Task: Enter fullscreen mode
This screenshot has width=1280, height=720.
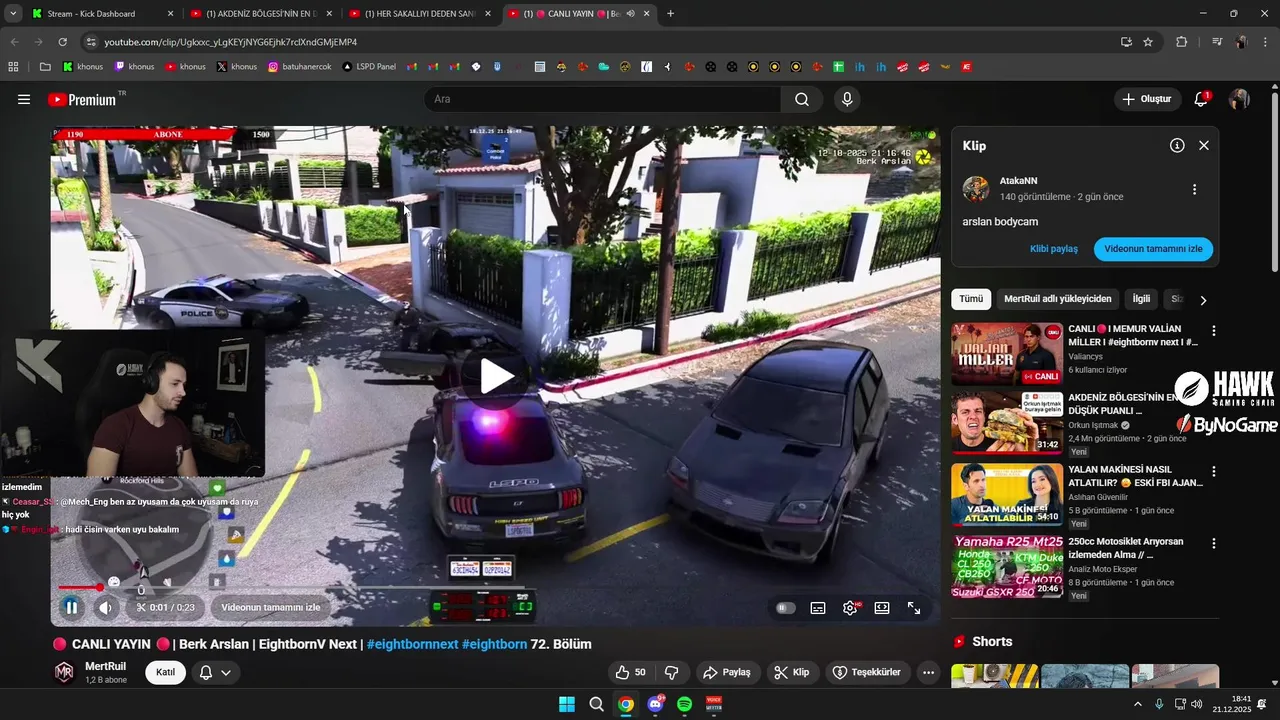Action: pyautogui.click(x=914, y=607)
